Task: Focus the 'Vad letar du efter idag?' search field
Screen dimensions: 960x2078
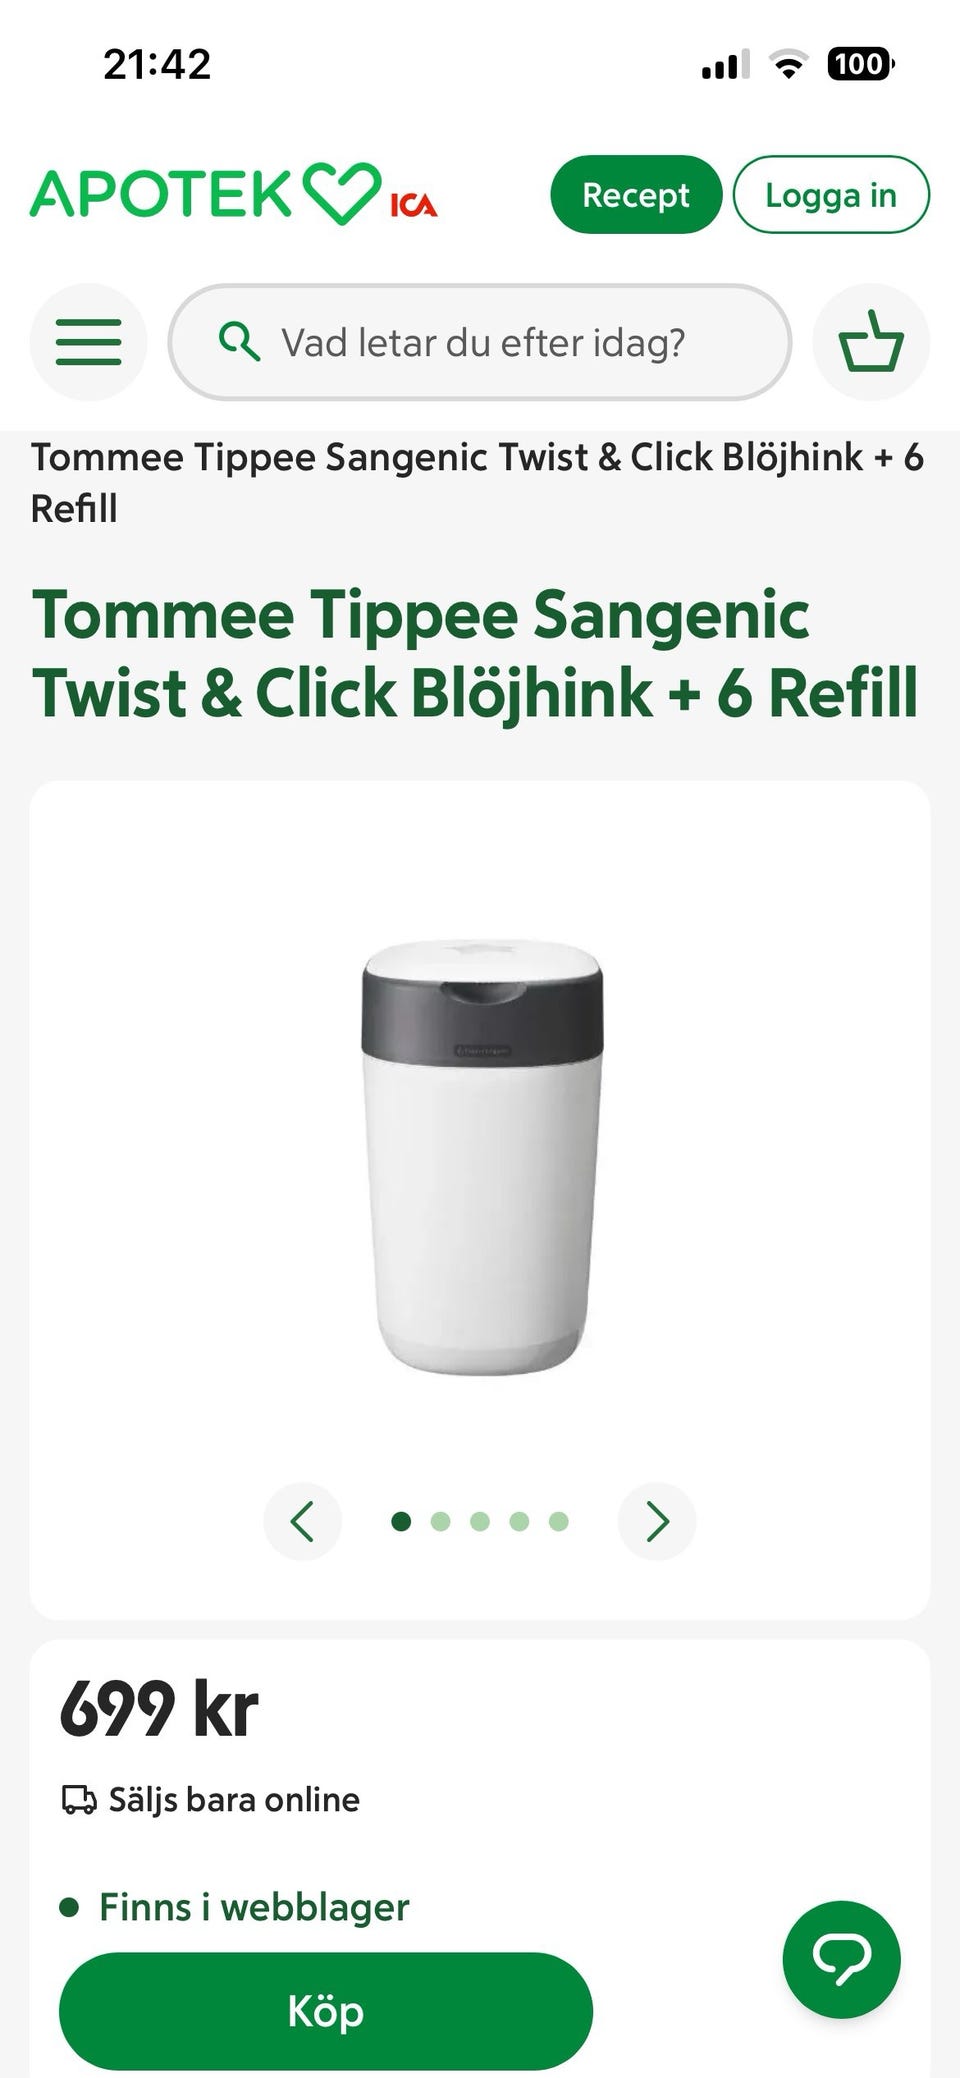Action: pos(480,342)
